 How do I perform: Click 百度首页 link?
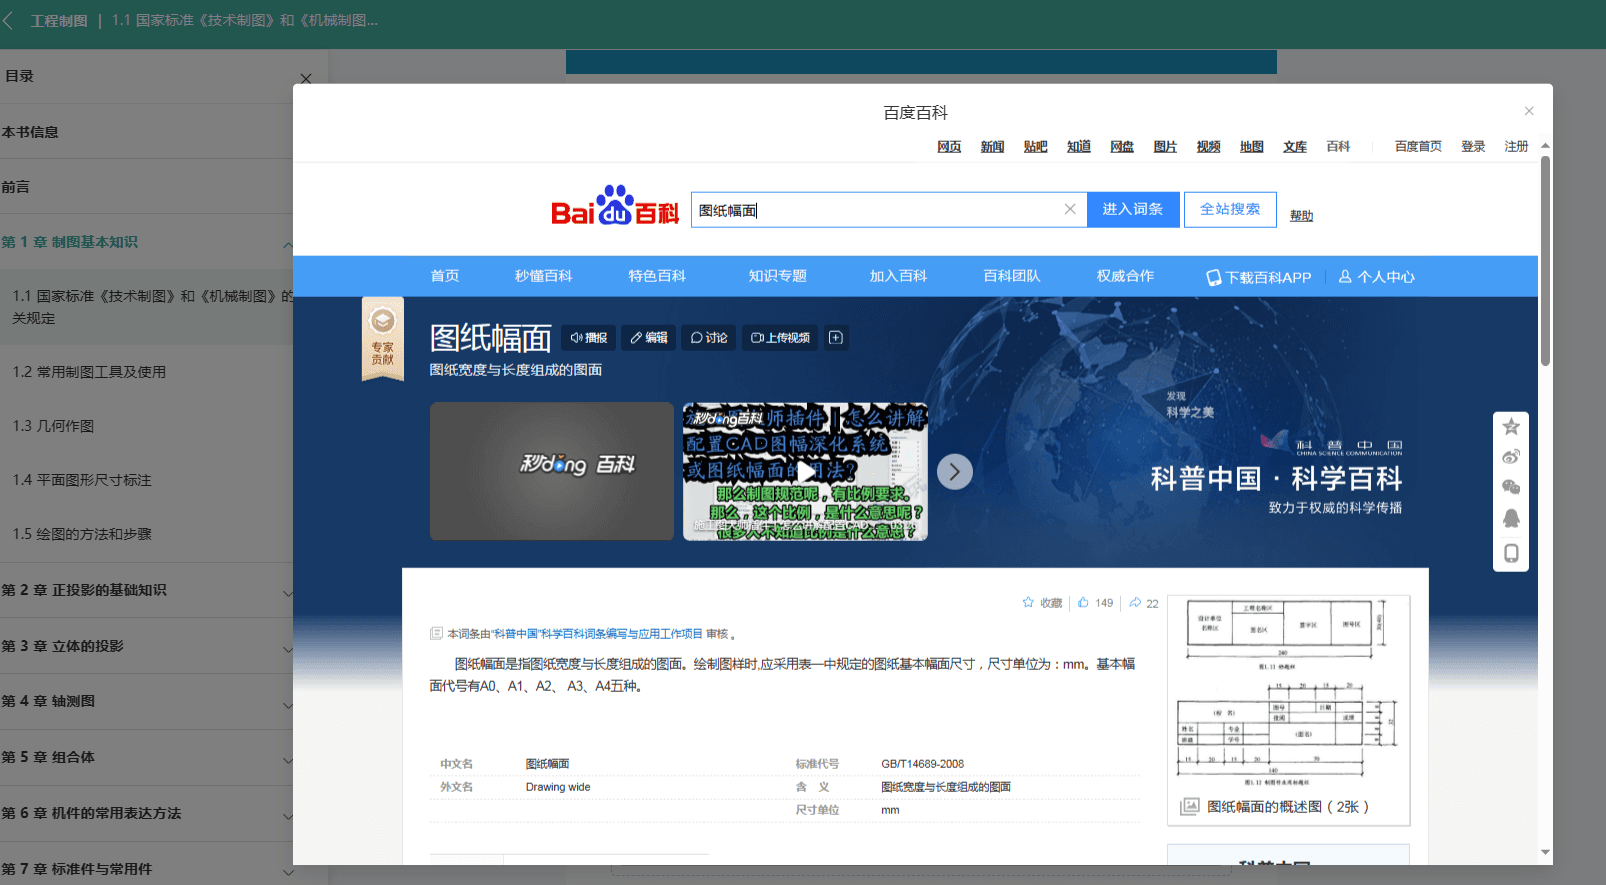point(1418,147)
